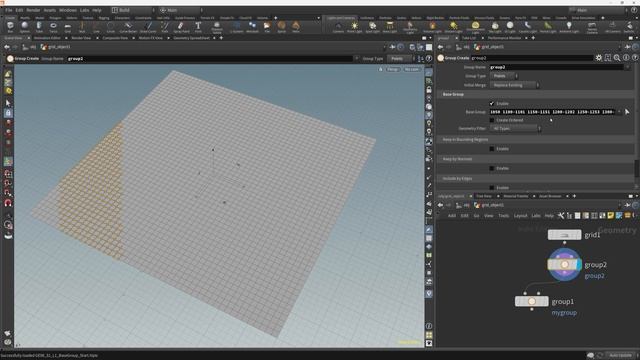The height and width of the screenshot is (360, 640).
Task: Toggle the display flag on group2 node
Action: pyautogui.click(x=579, y=264)
